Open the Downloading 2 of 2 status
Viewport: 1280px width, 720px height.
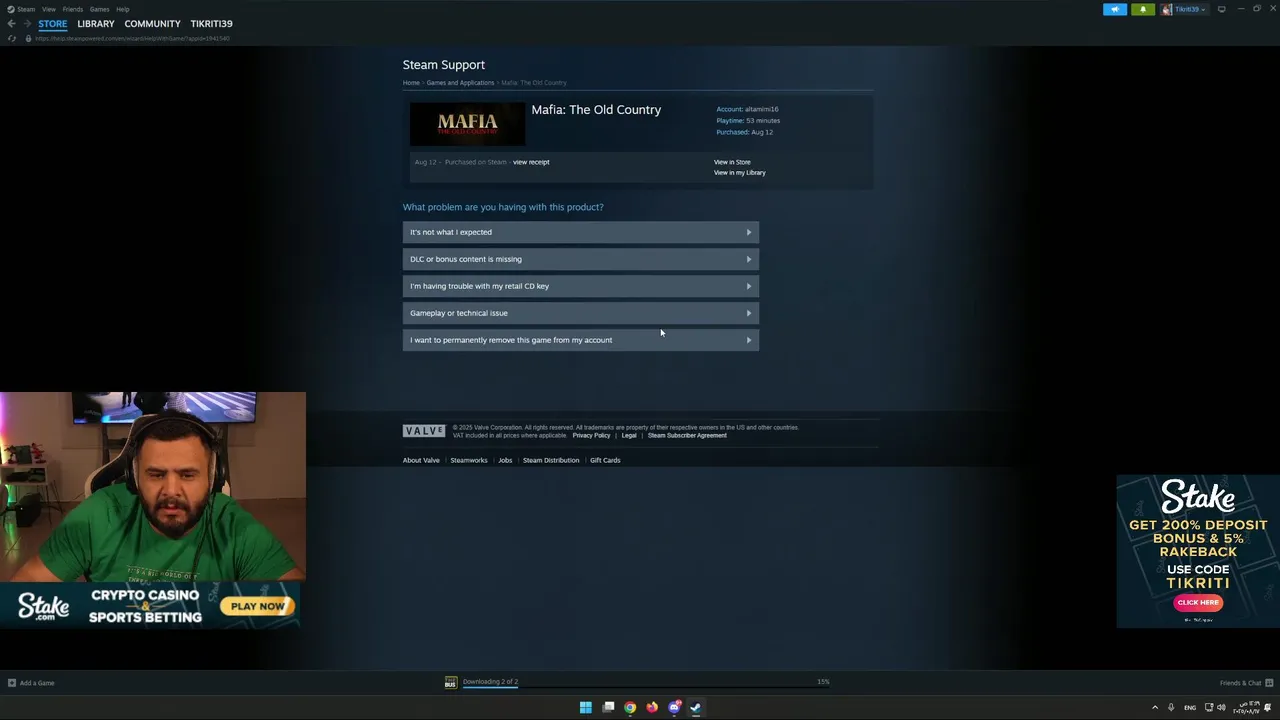tap(490, 682)
